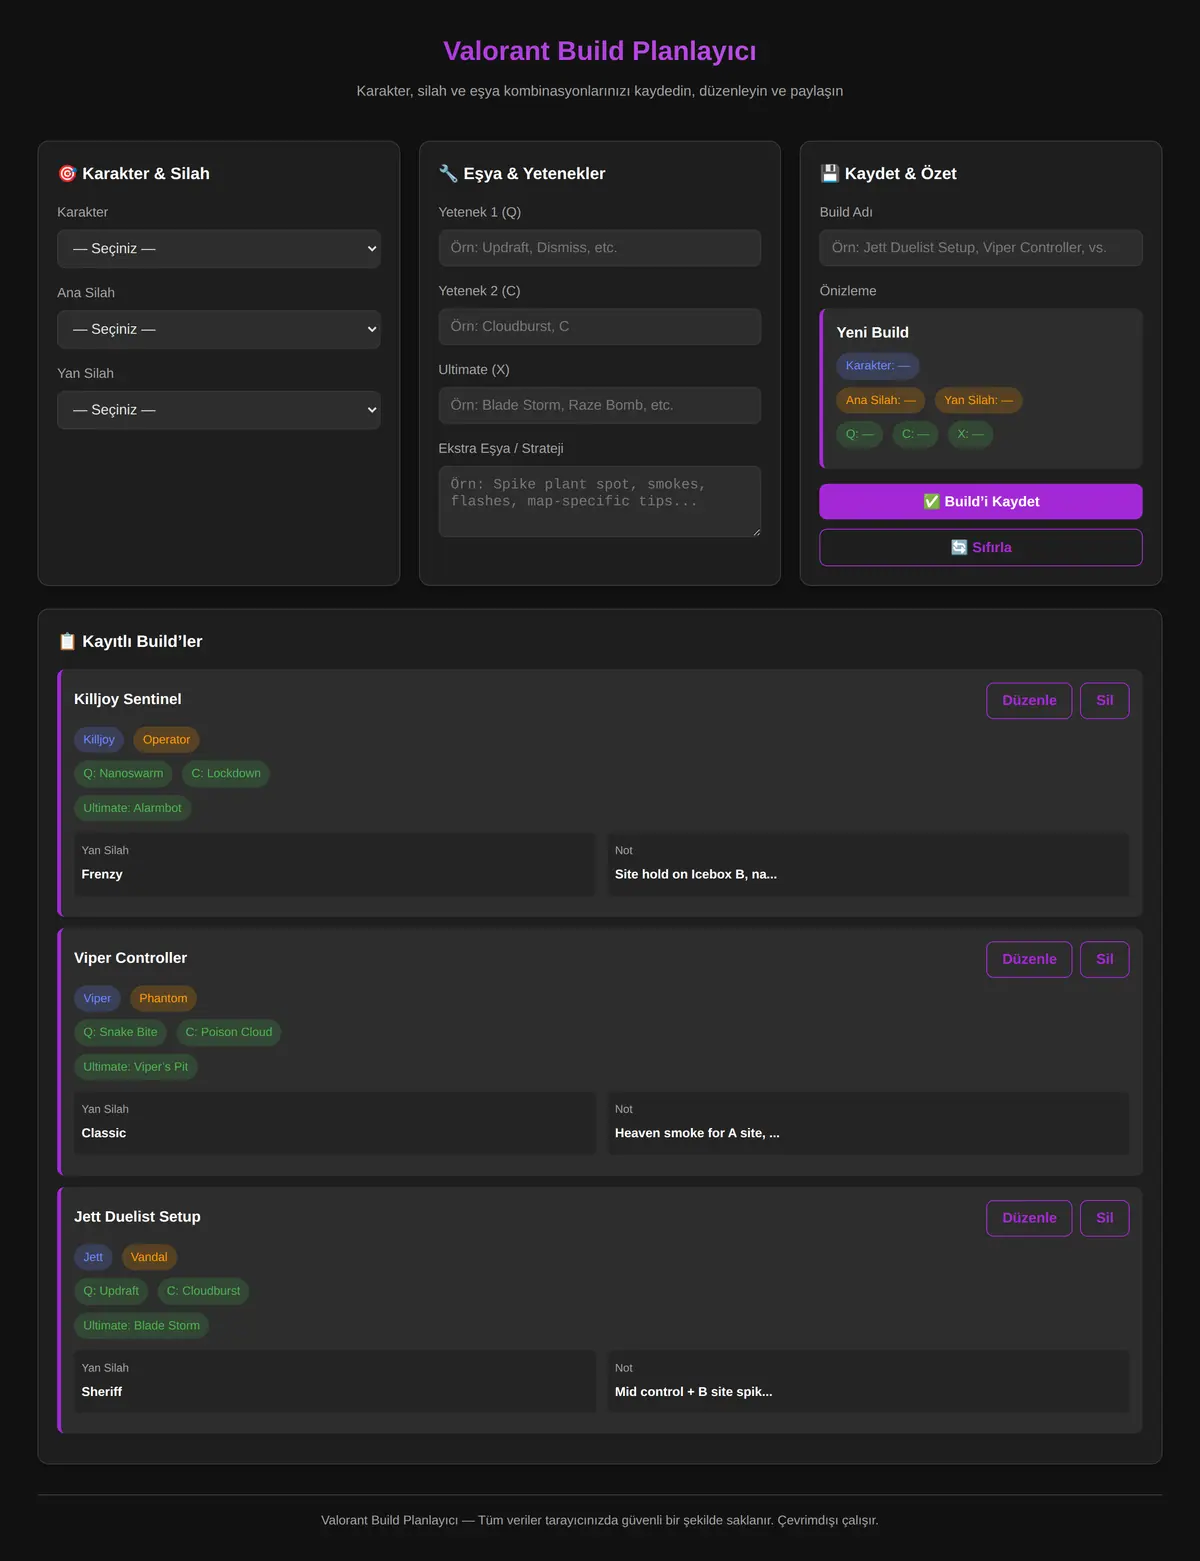Image resolution: width=1200 pixels, height=1561 pixels.
Task: Select the Ultimate: Blade Storm tag
Action: click(141, 1326)
